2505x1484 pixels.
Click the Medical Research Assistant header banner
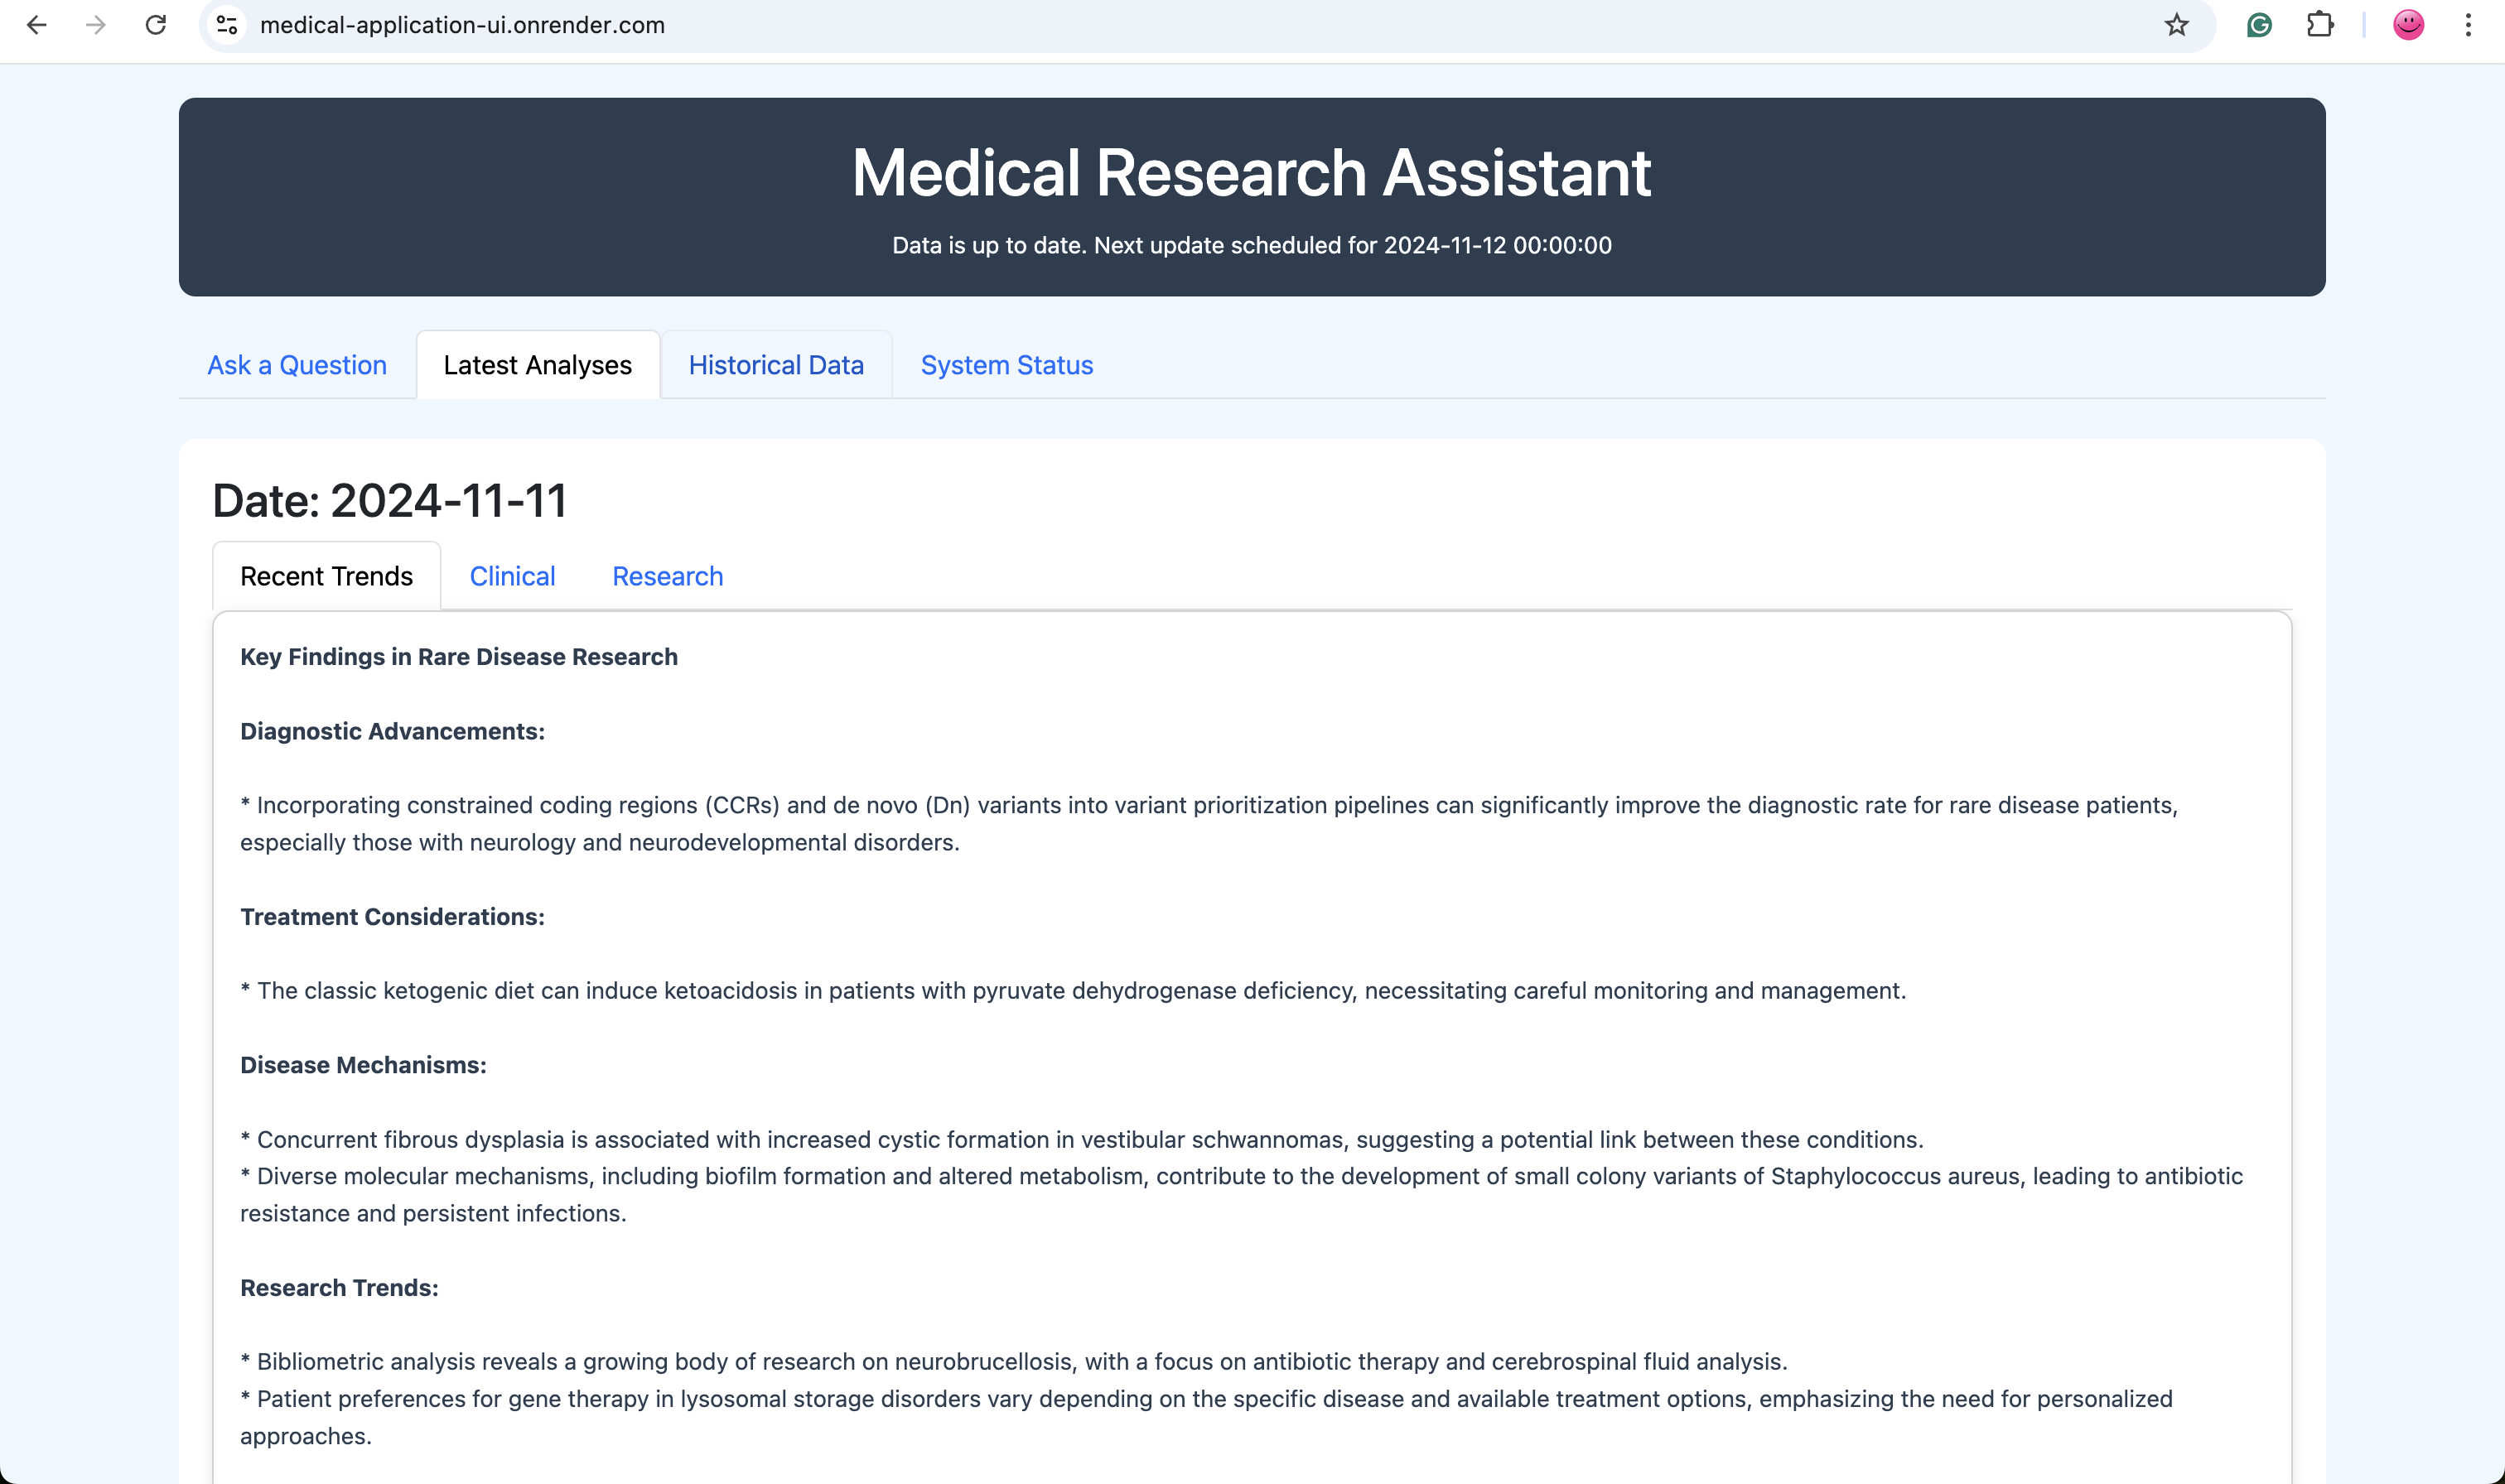[x=1252, y=174]
